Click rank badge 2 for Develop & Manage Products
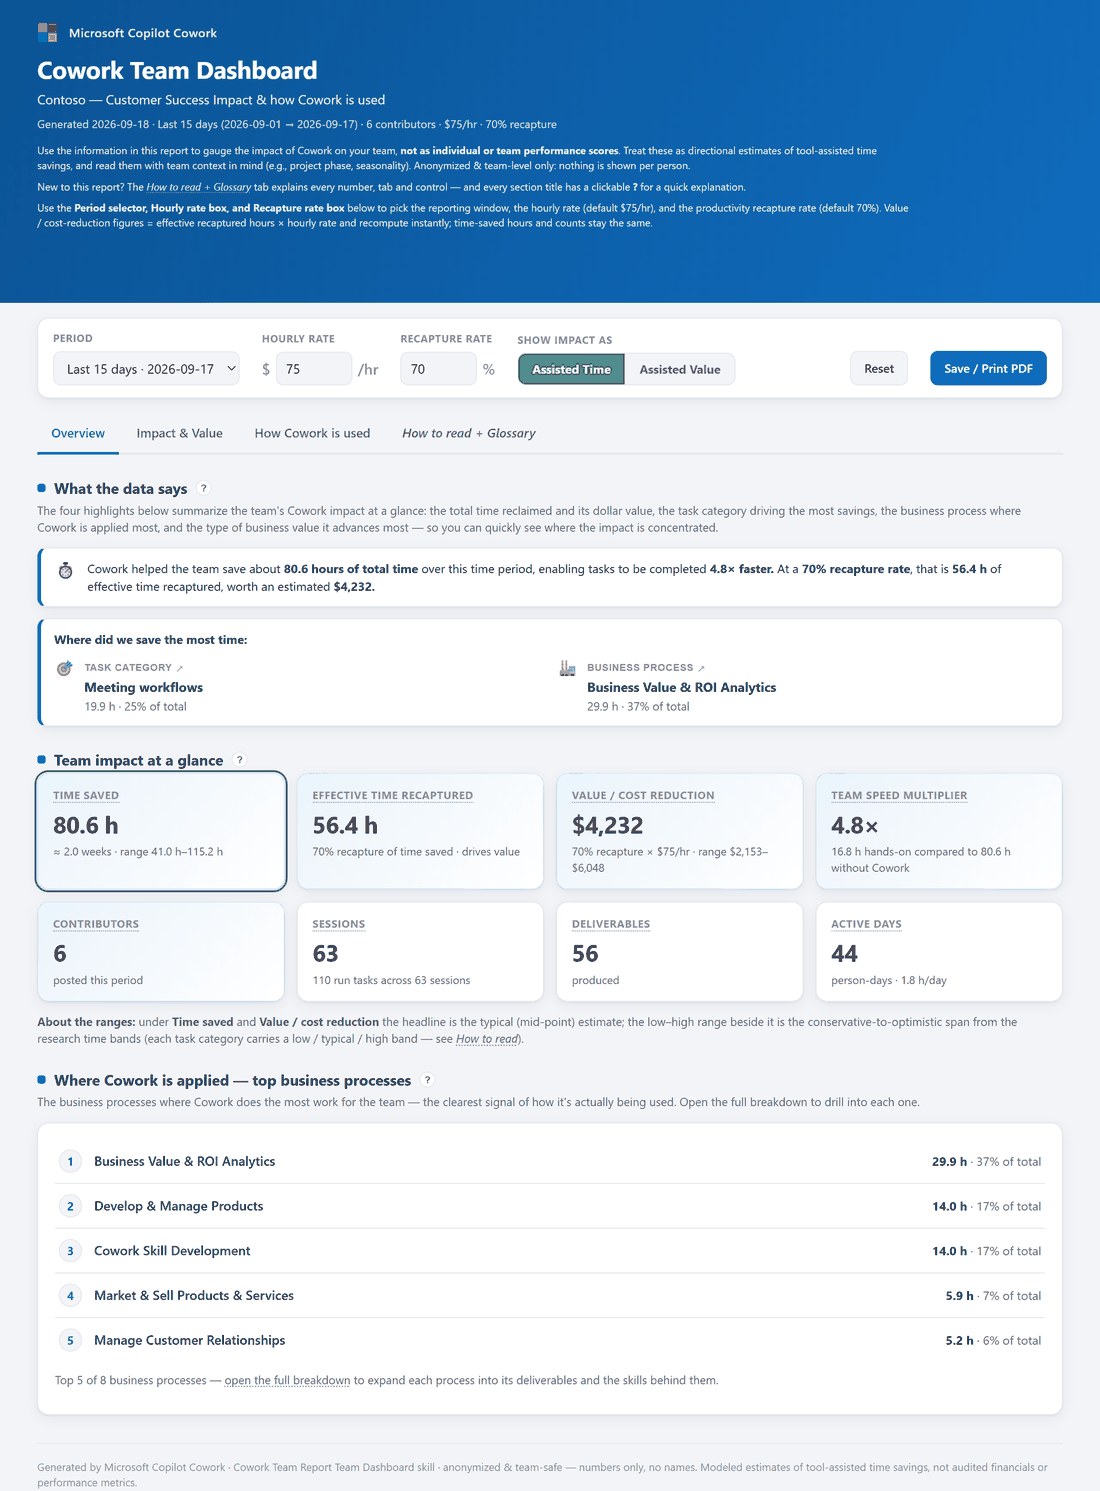The image size is (1100, 1491). click(x=70, y=1206)
